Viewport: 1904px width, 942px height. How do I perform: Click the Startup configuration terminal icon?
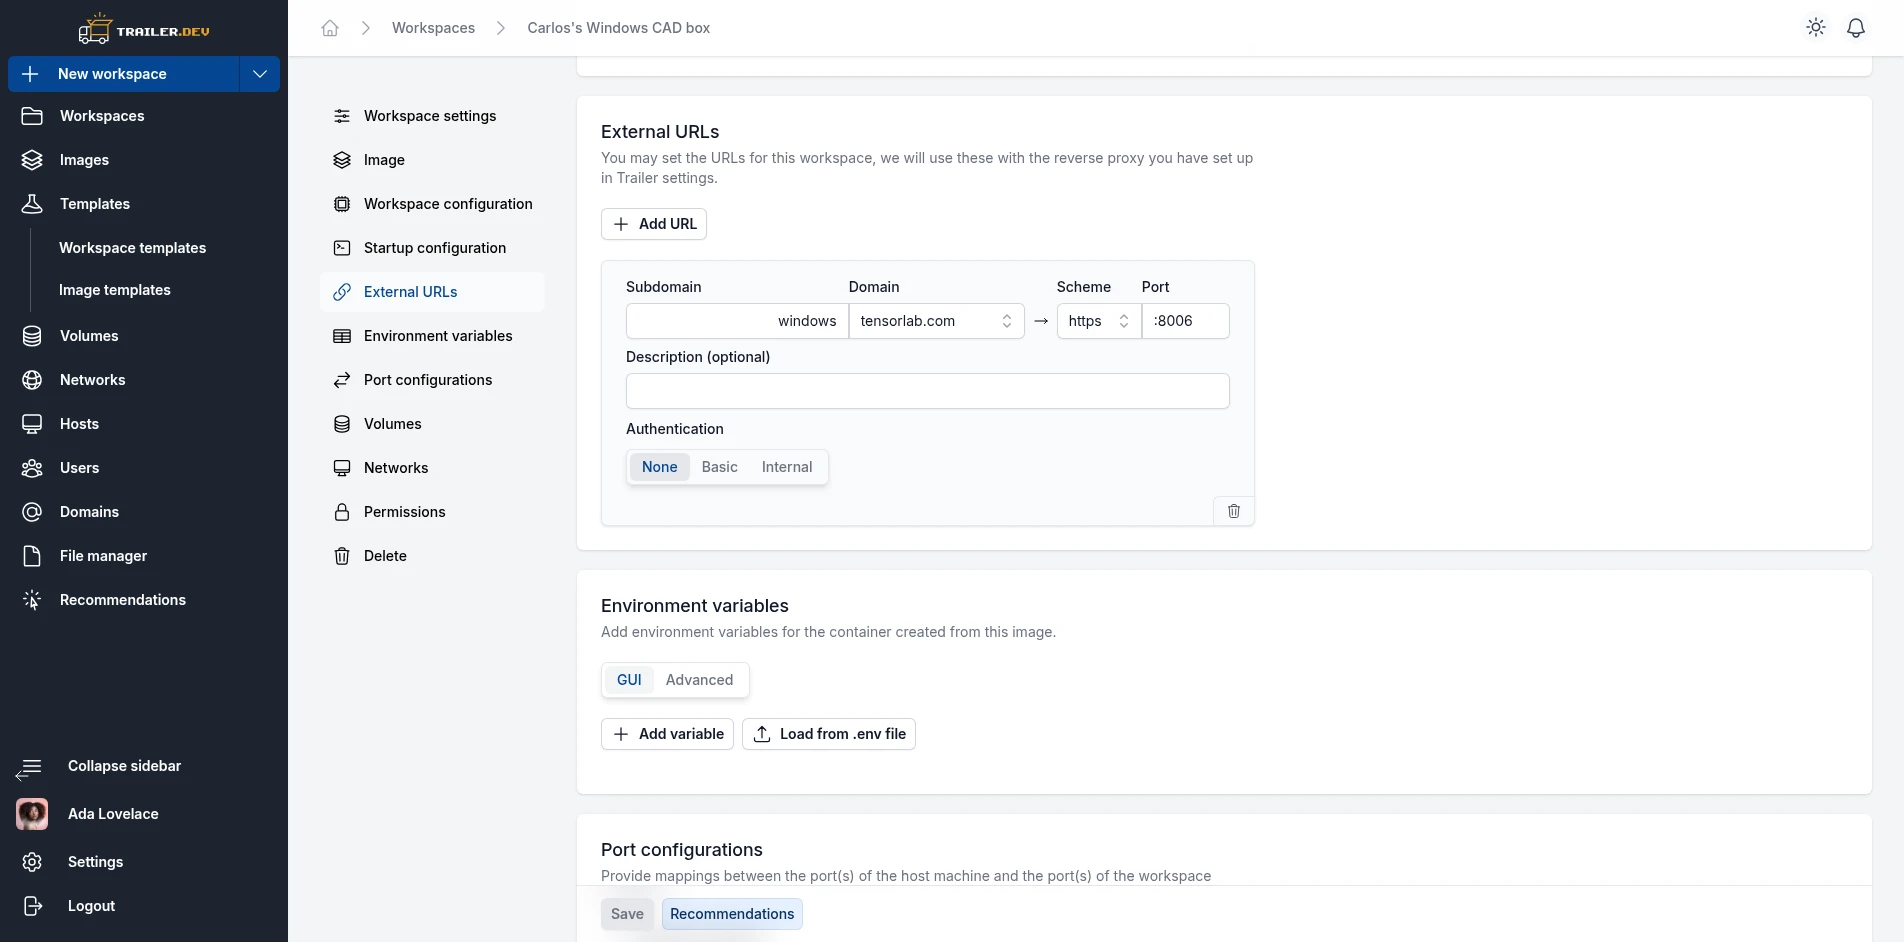point(342,248)
